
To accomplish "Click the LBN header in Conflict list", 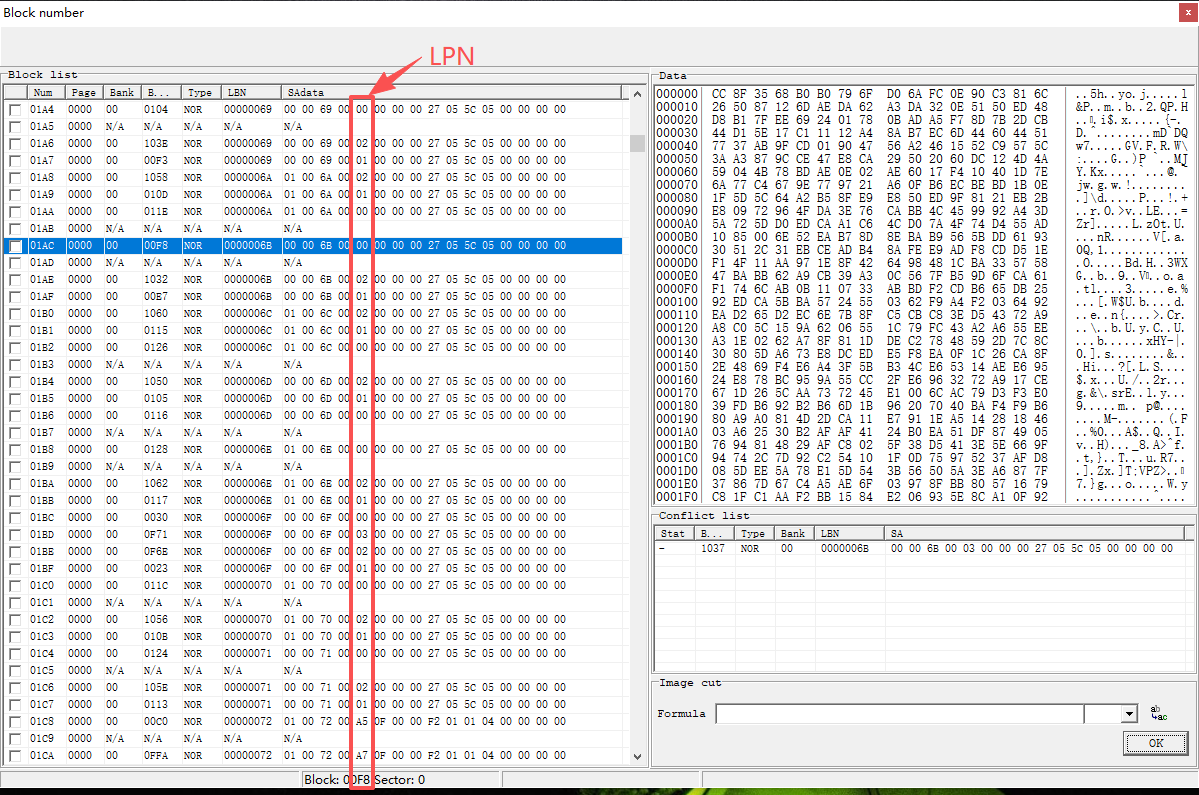I will tap(849, 534).
